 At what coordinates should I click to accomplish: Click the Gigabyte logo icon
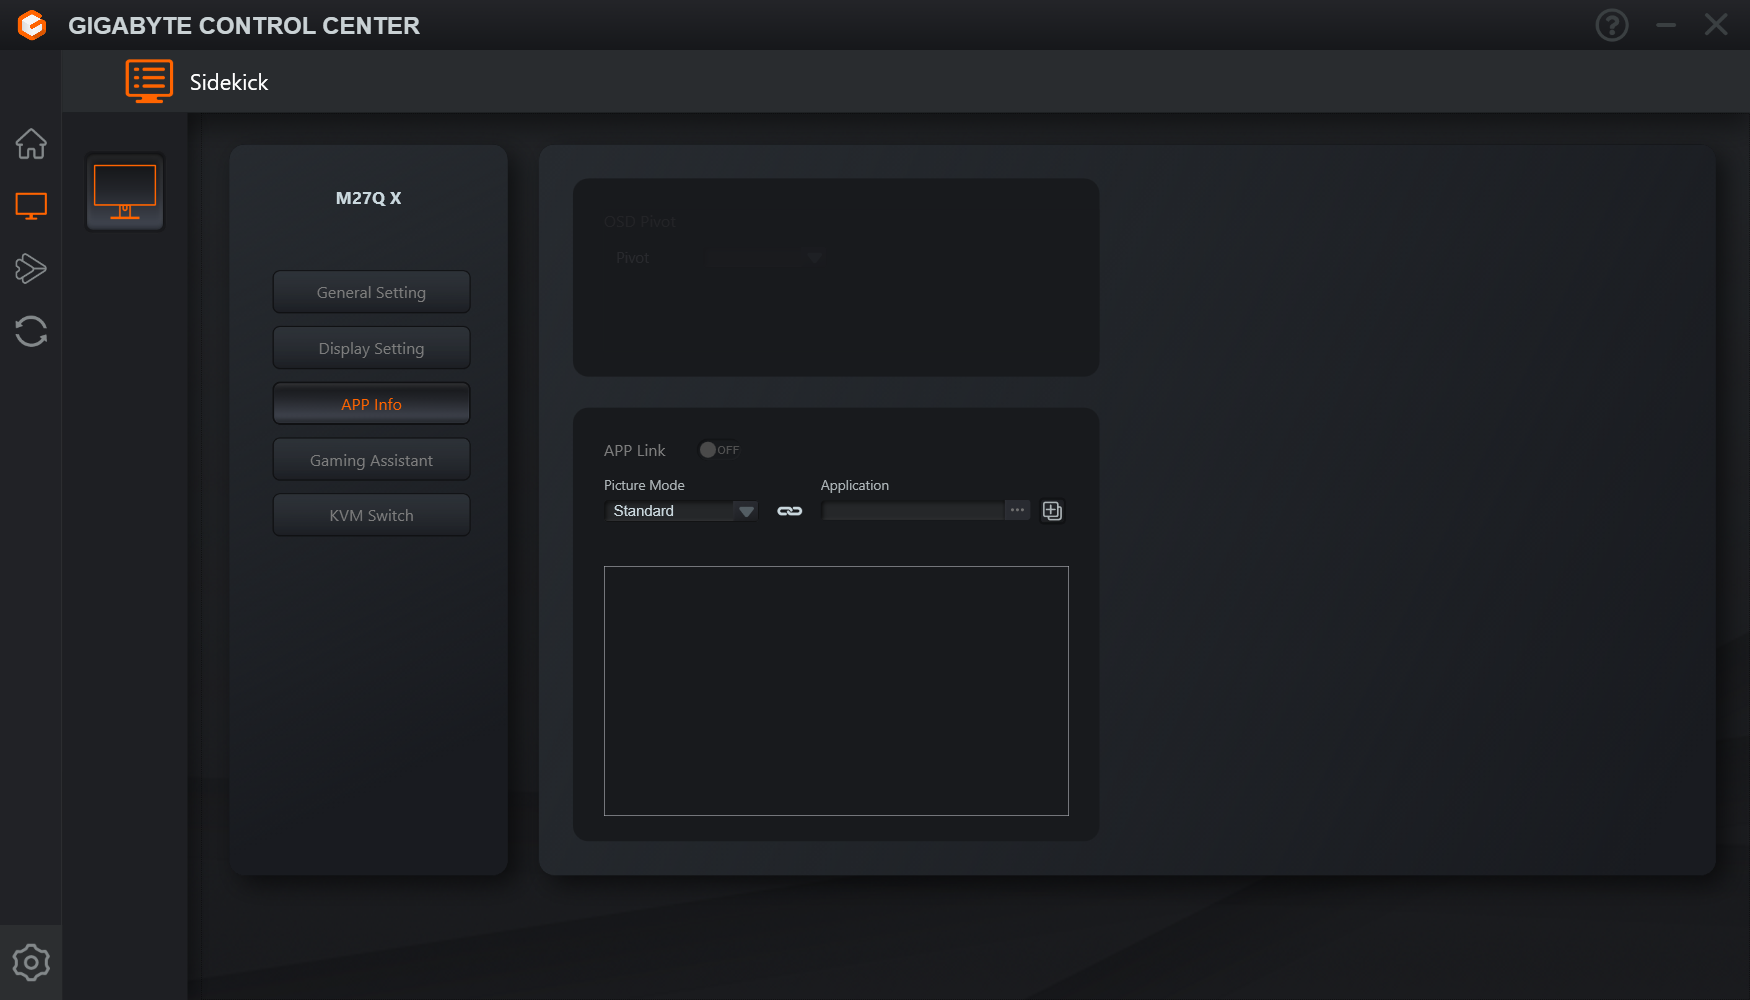tap(32, 25)
